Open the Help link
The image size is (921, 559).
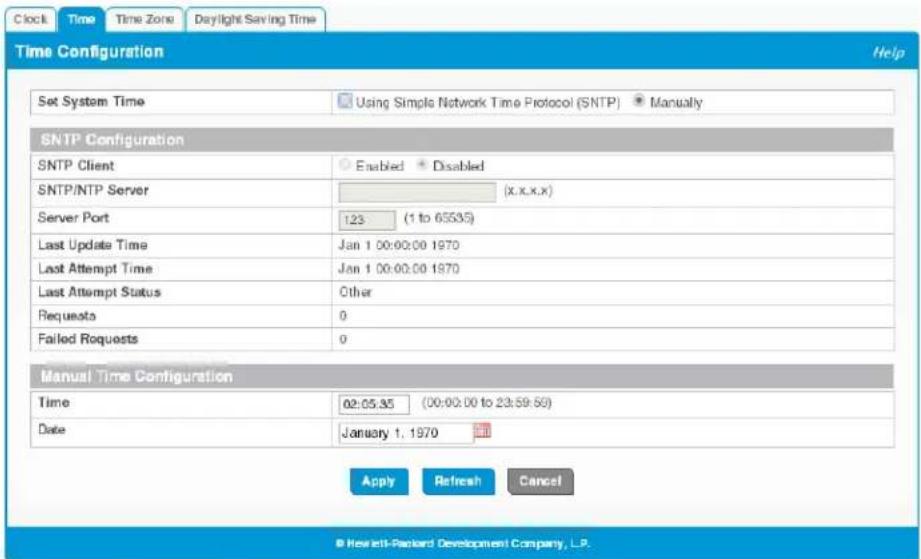888,52
